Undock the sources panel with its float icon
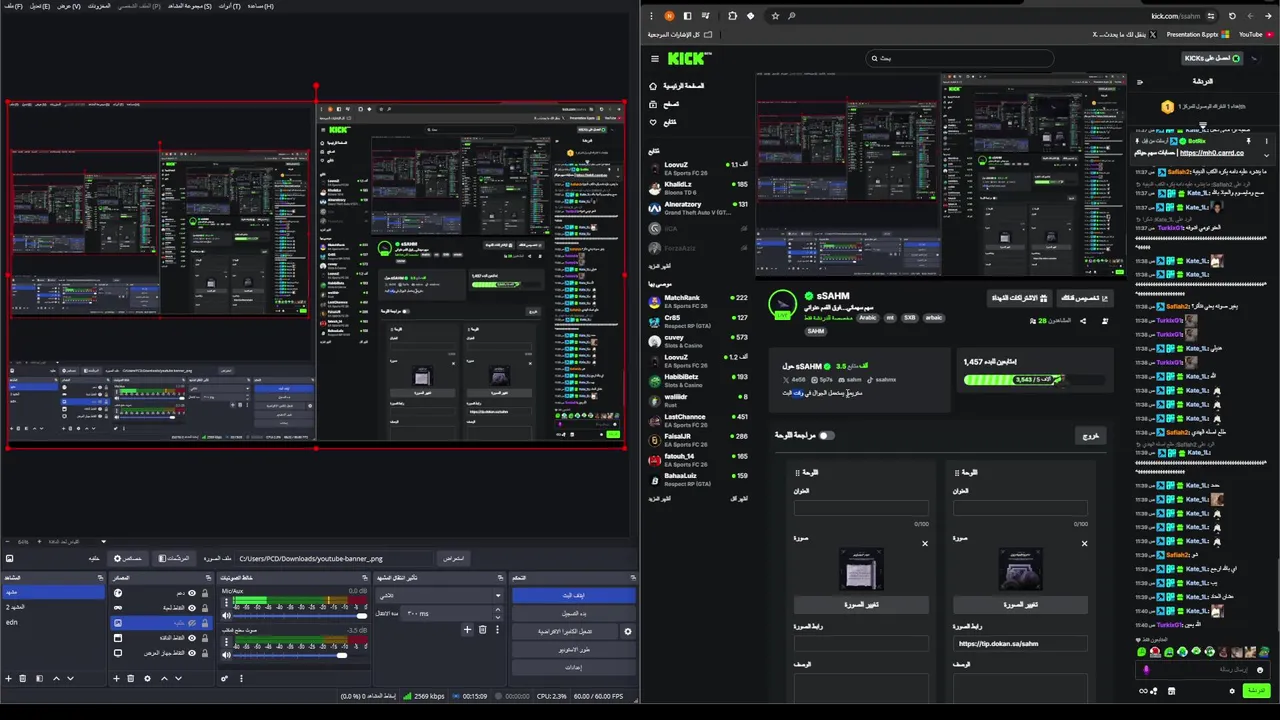Screen dimensions: 1280x720 (x=210, y=577)
